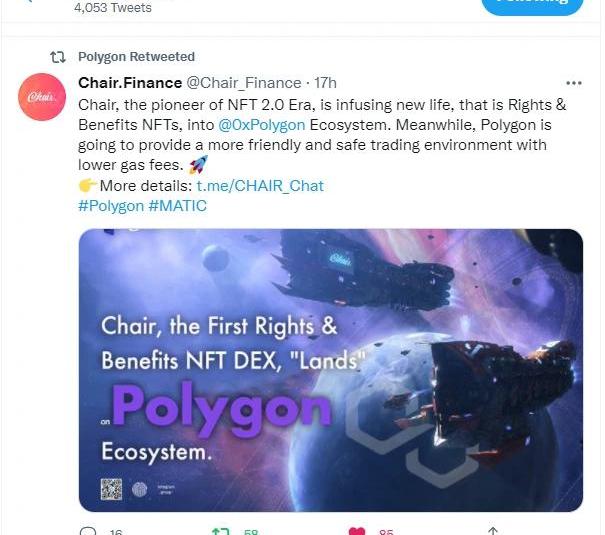This screenshot has width=605, height=535.
Task: Open the Polygon Retweeted label
Action: (x=136, y=57)
